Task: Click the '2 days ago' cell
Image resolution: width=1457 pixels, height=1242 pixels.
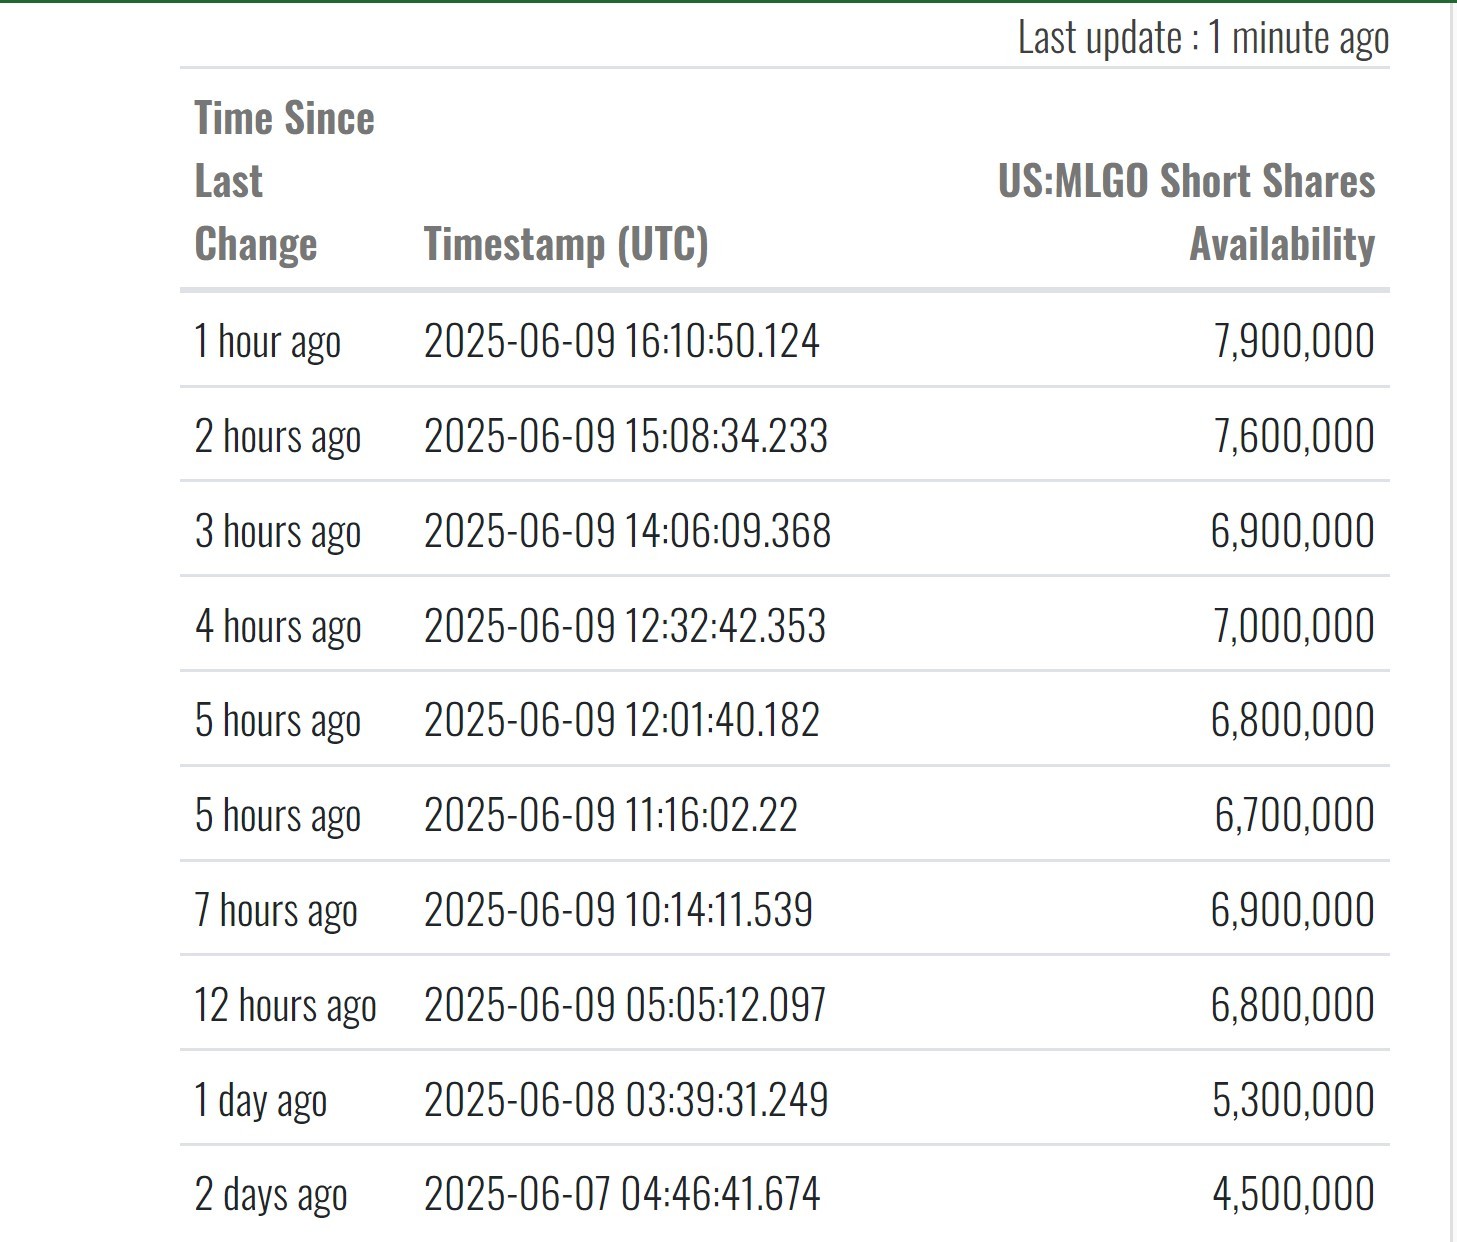Action: point(271,1195)
